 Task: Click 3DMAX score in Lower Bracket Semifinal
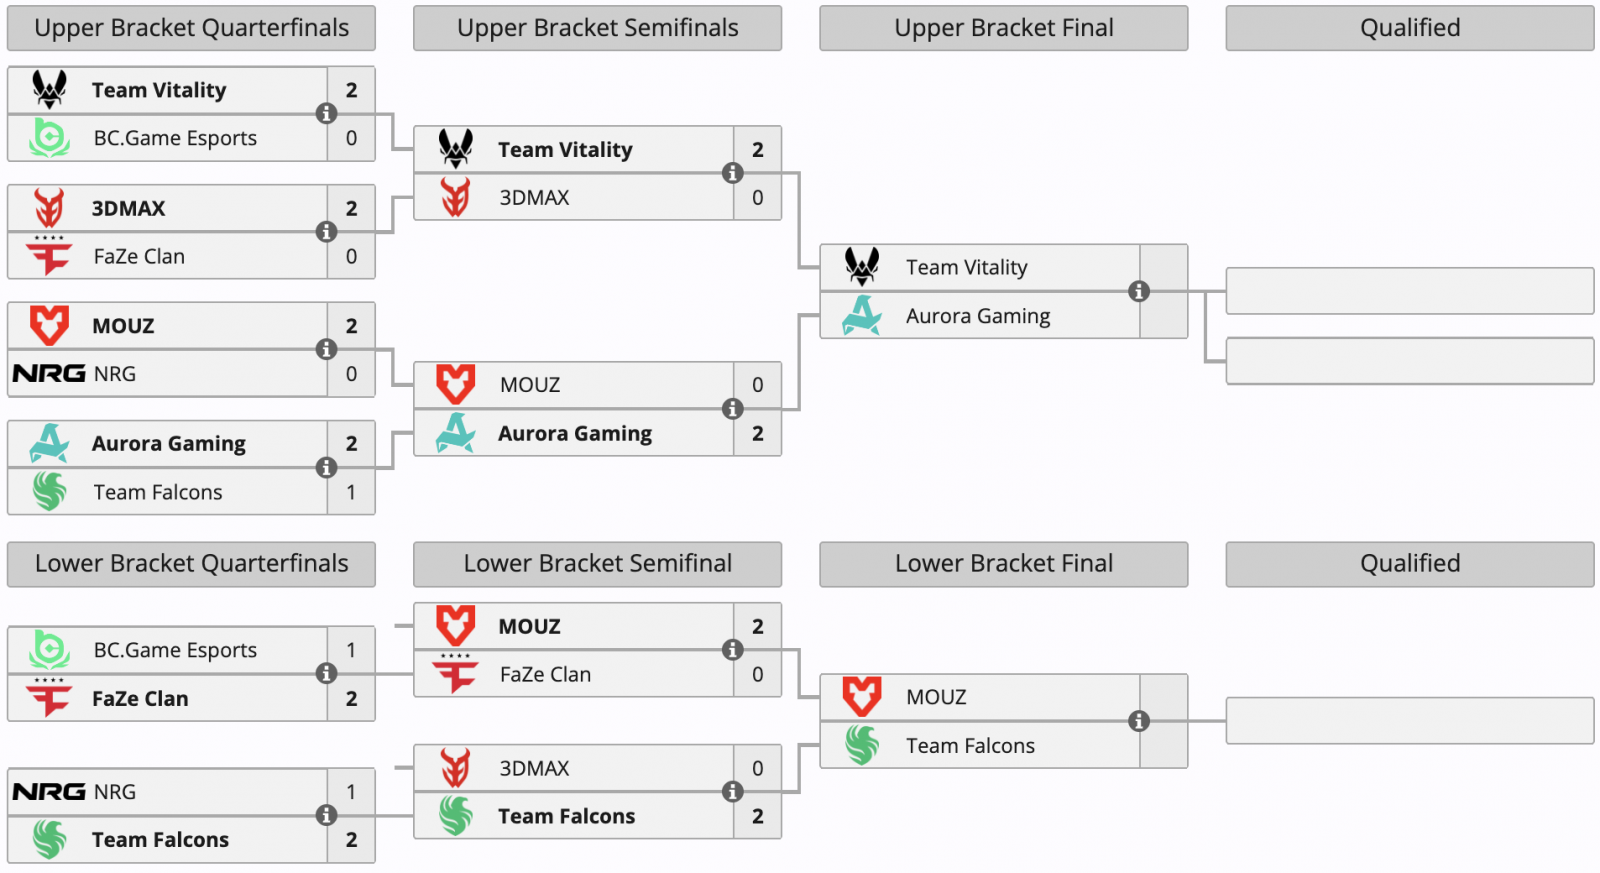(757, 768)
